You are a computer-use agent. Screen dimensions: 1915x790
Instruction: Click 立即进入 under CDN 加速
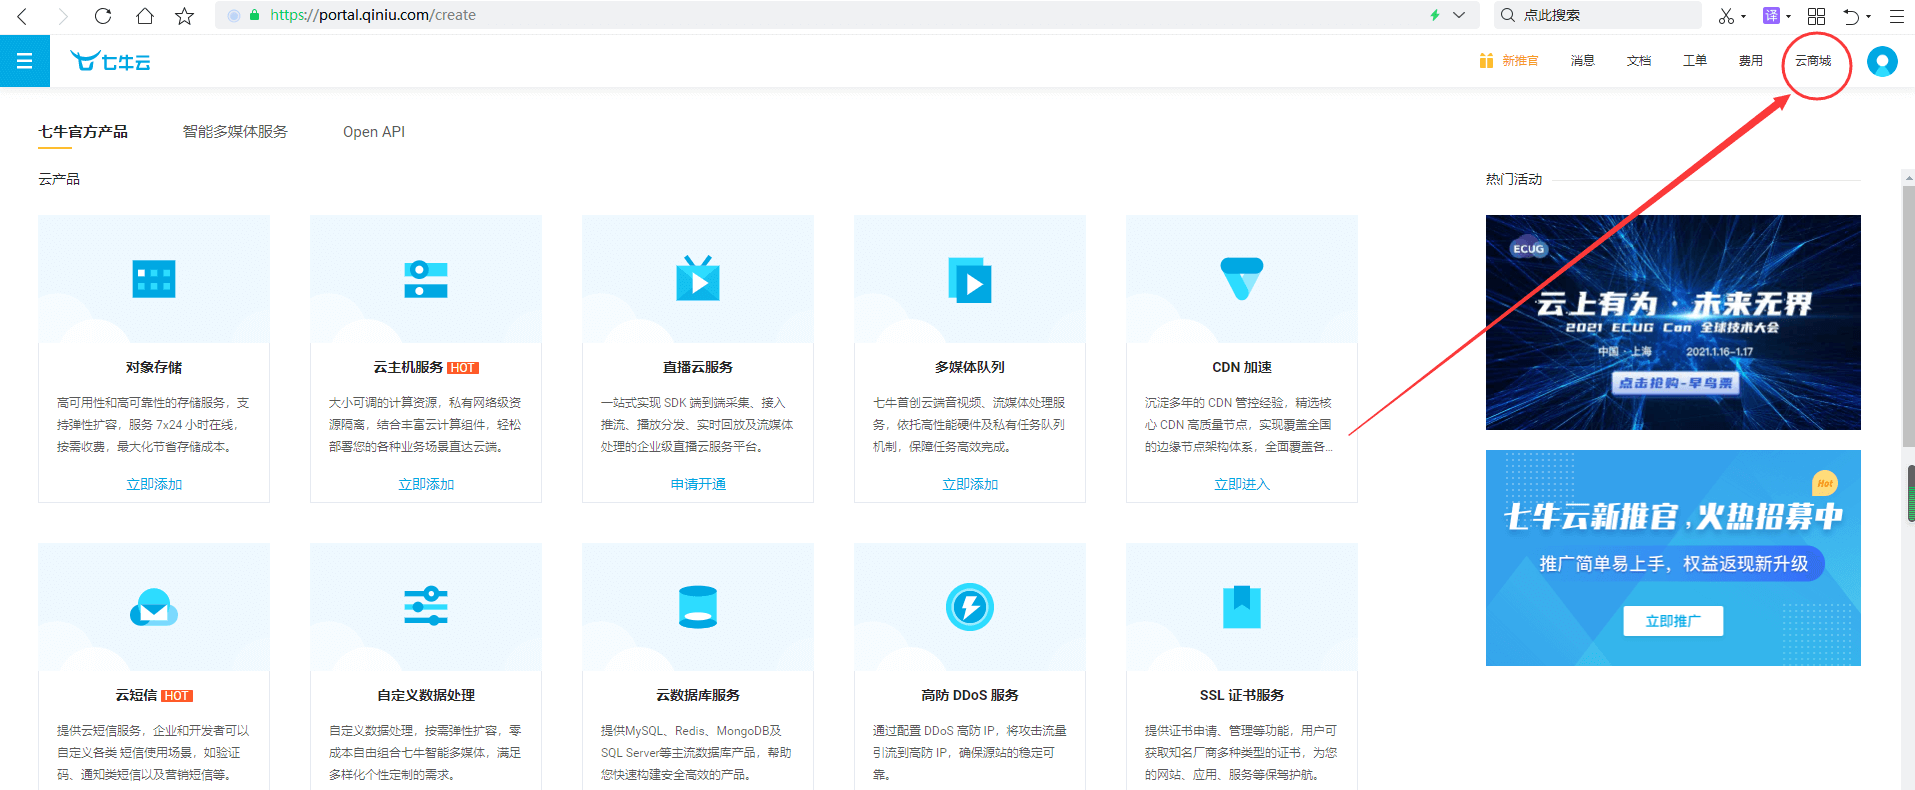[1242, 484]
